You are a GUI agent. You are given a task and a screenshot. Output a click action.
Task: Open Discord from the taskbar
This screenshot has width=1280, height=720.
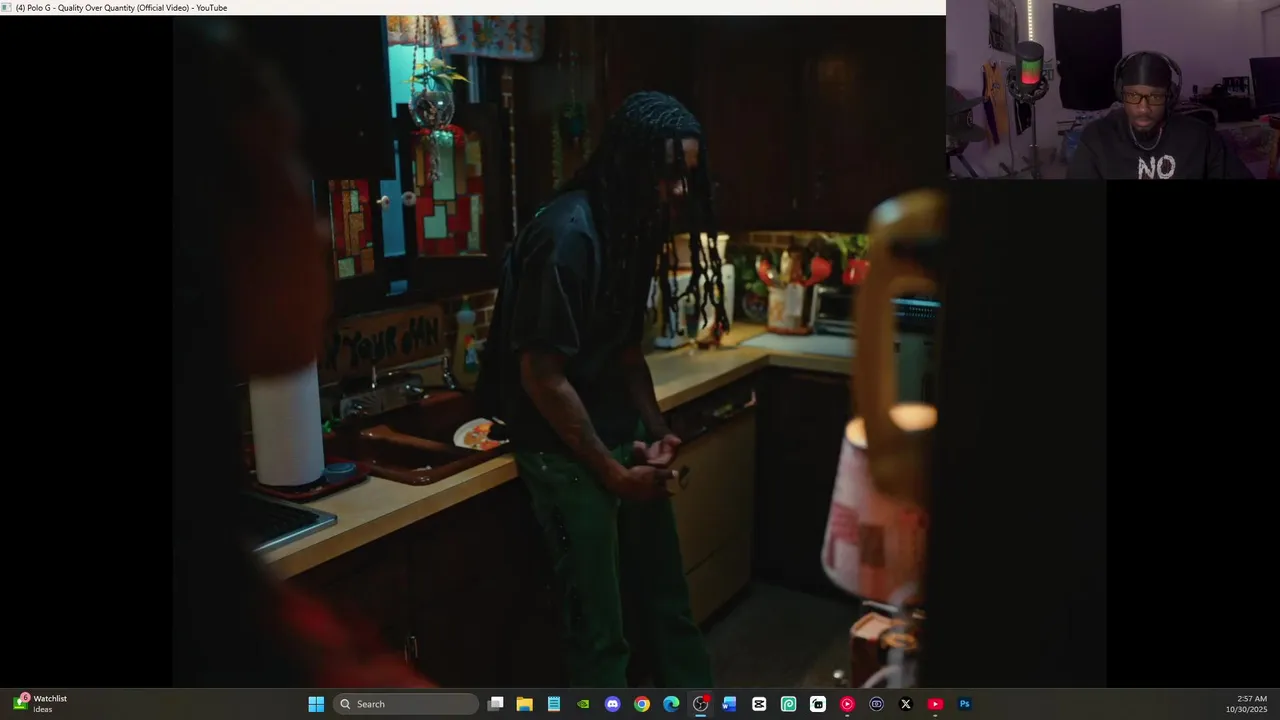[x=612, y=704]
